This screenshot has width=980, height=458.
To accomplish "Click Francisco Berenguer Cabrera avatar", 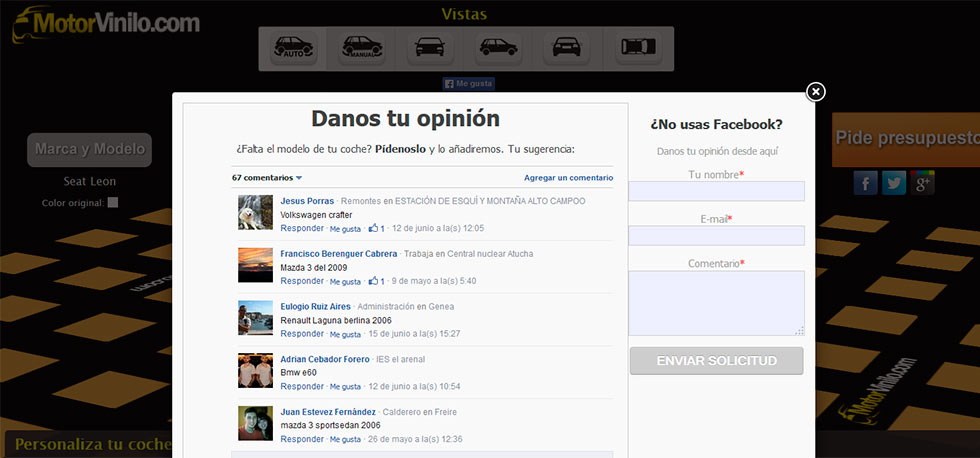I will (255, 265).
